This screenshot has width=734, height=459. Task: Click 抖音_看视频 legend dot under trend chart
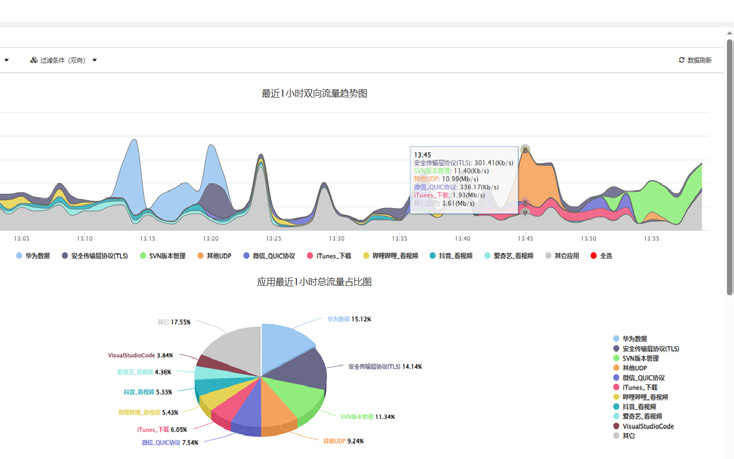tap(432, 256)
